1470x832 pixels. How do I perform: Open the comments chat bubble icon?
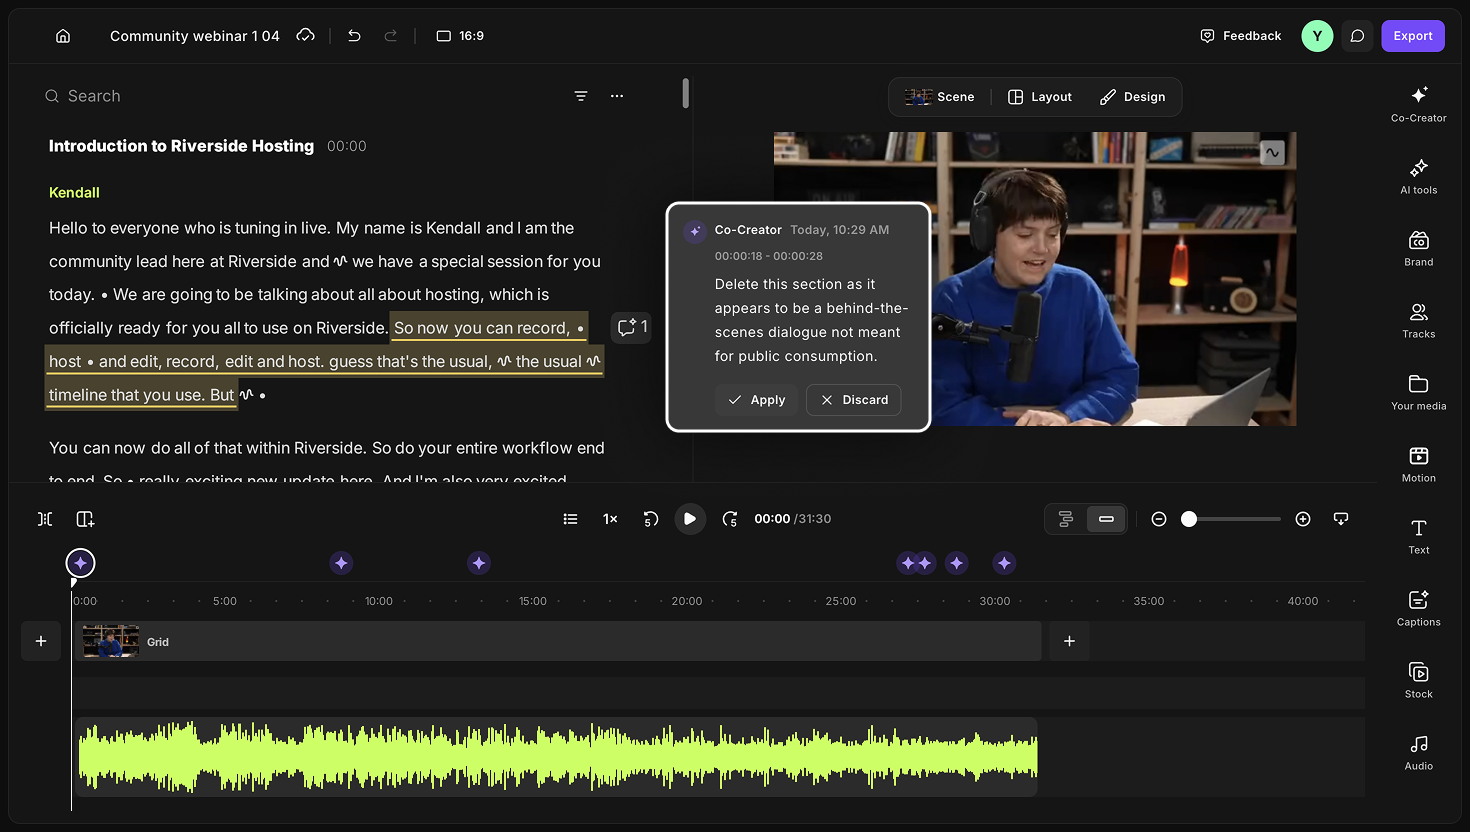[1357, 36]
